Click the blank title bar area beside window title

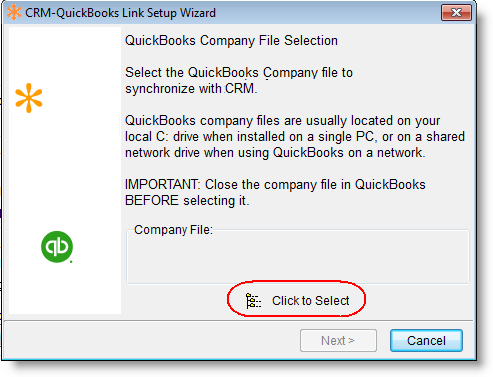point(327,13)
